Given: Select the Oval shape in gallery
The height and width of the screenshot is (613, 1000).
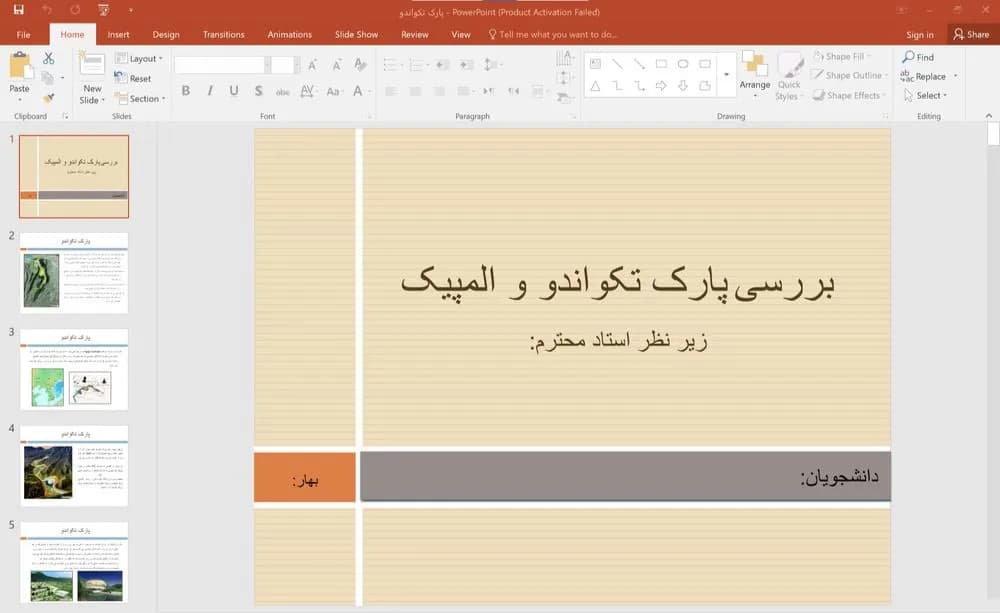Looking at the screenshot, I should point(683,64).
